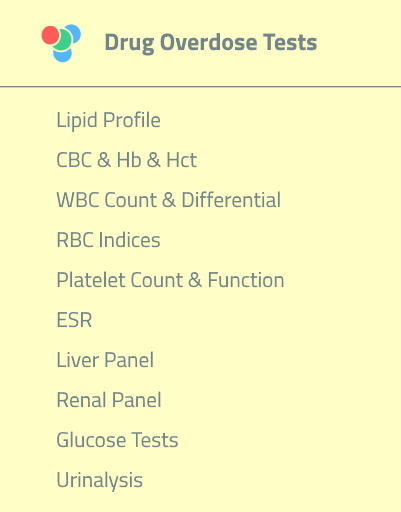This screenshot has height=512, width=401.
Task: Click the green circle in the logo
Action: [x=63, y=40]
